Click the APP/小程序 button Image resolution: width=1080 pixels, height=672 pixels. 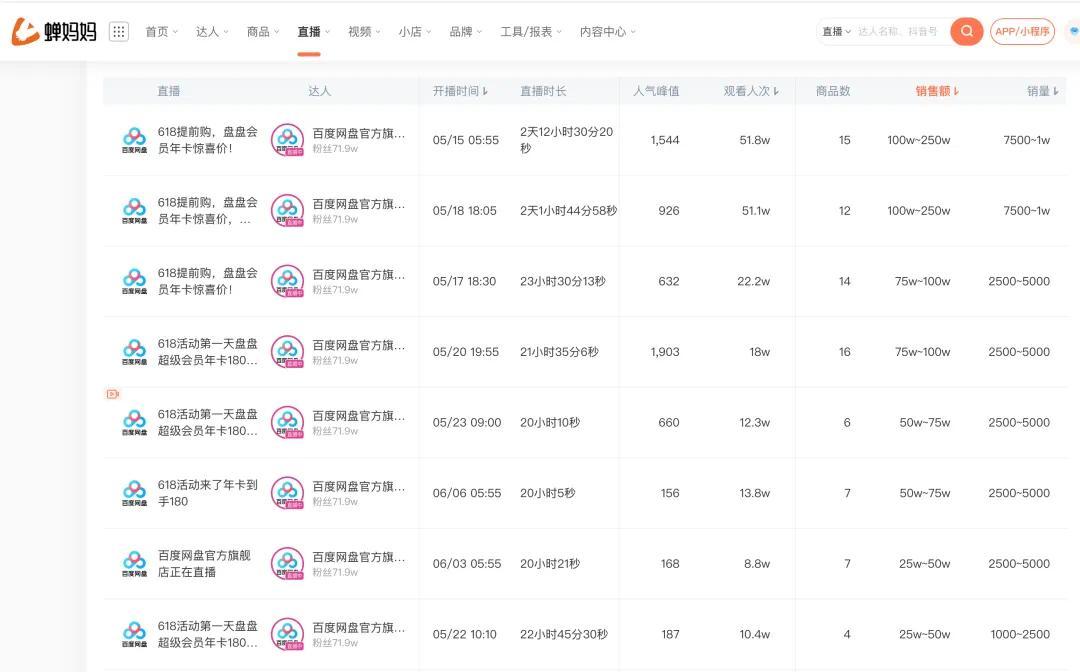(x=1022, y=32)
